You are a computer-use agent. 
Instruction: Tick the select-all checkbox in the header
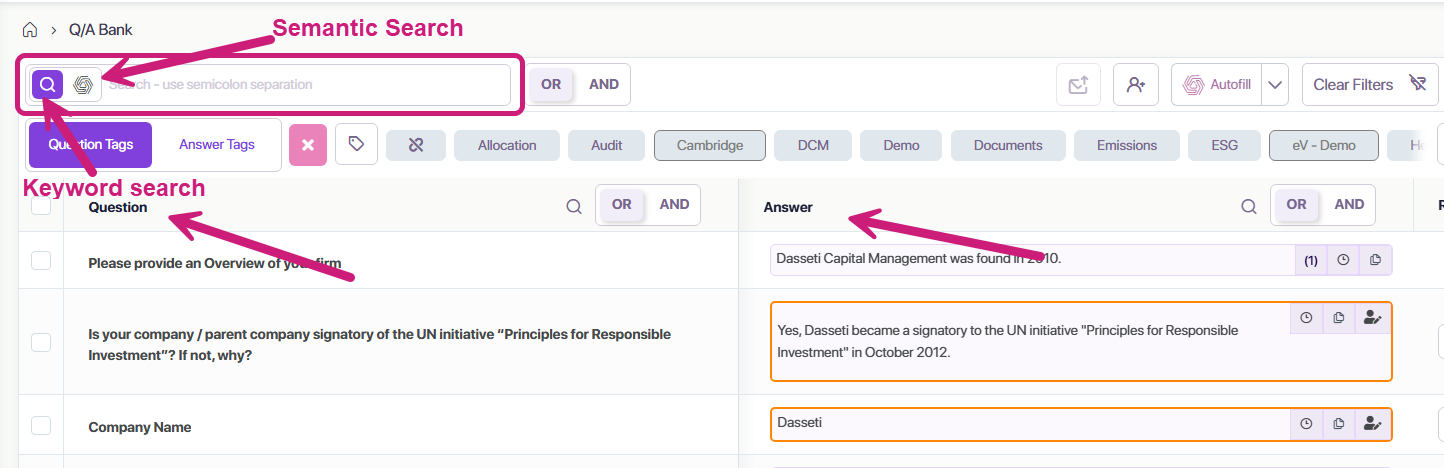coord(41,206)
